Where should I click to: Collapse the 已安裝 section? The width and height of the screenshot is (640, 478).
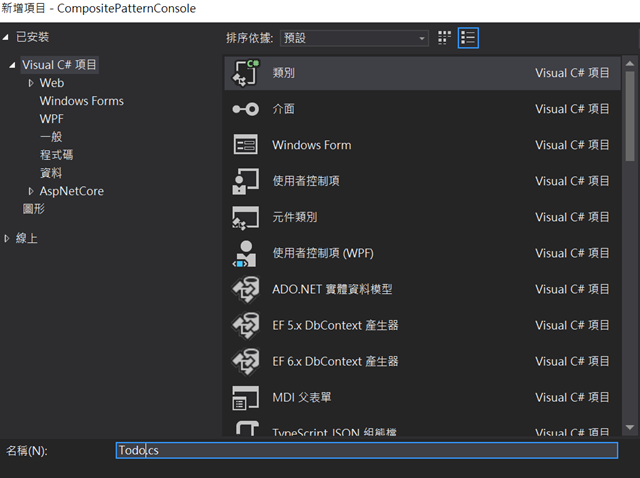6,37
